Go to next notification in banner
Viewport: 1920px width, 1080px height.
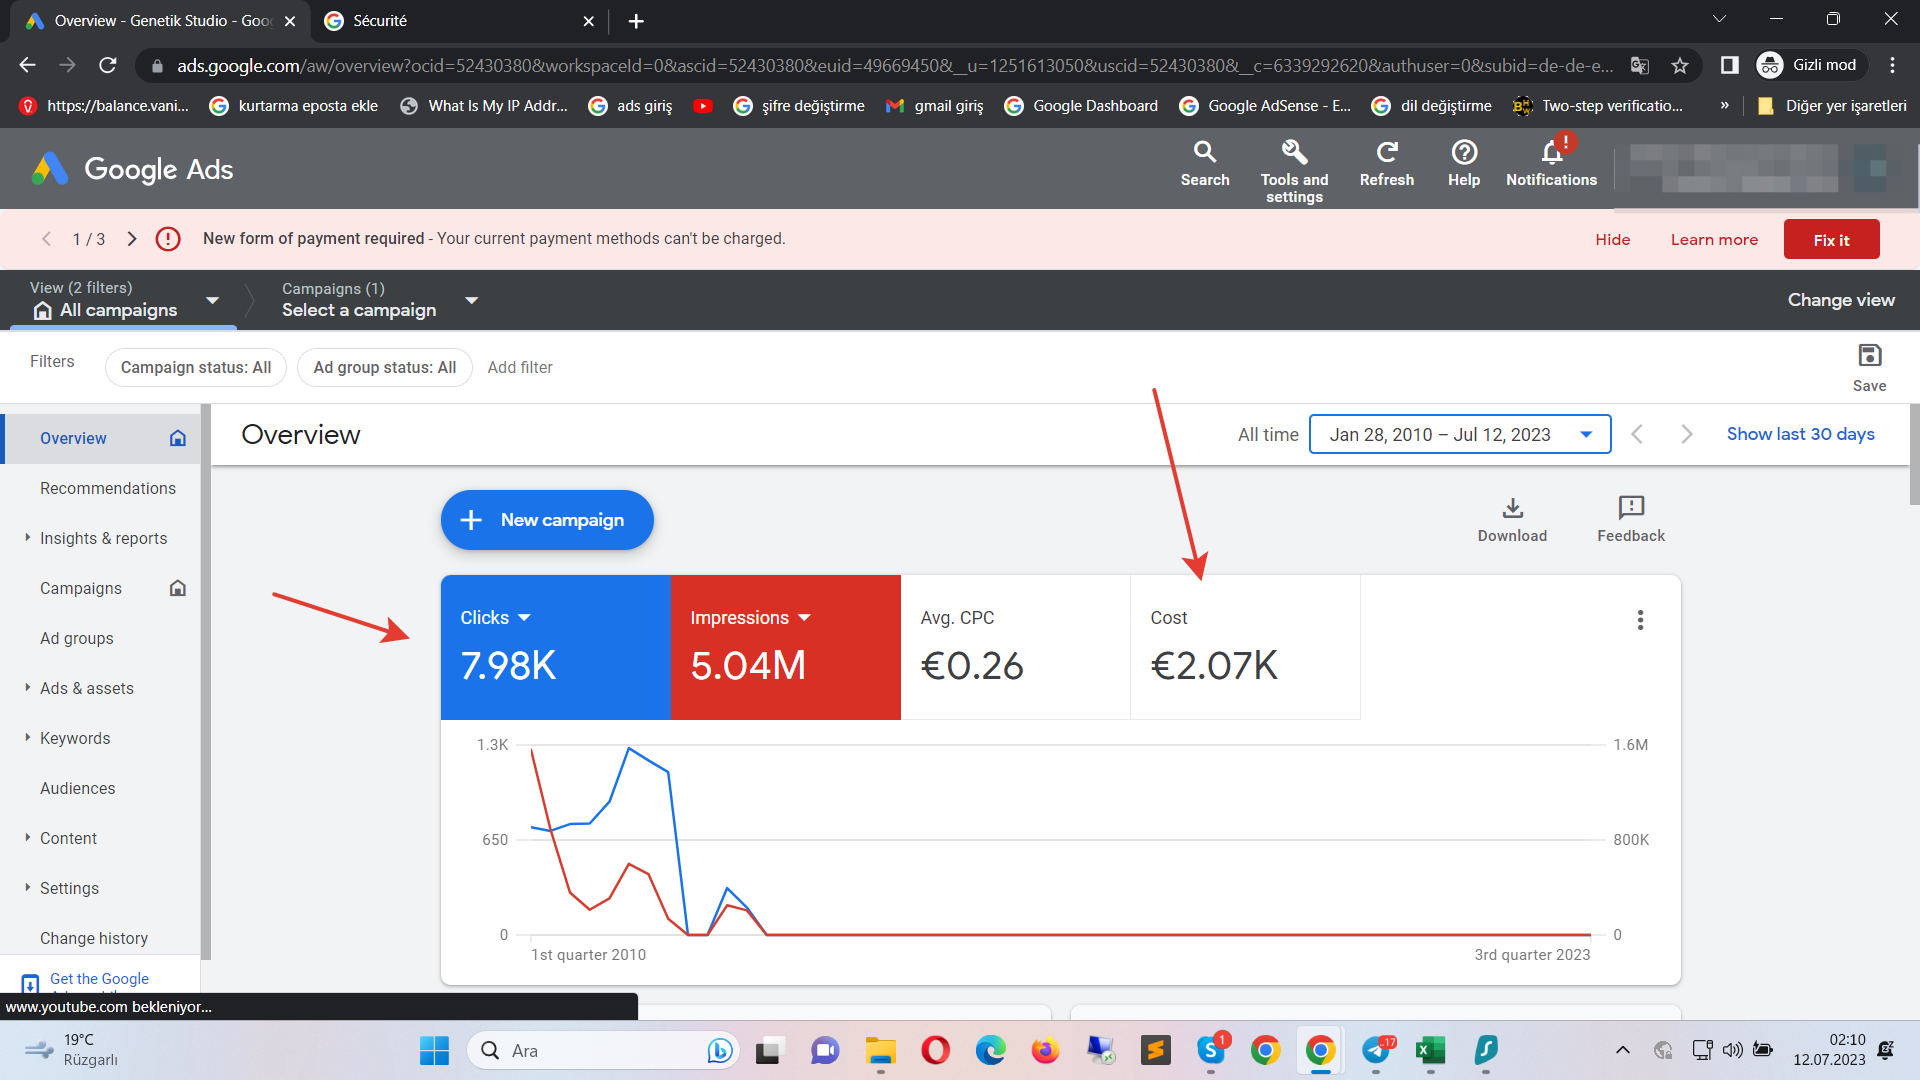[132, 239]
